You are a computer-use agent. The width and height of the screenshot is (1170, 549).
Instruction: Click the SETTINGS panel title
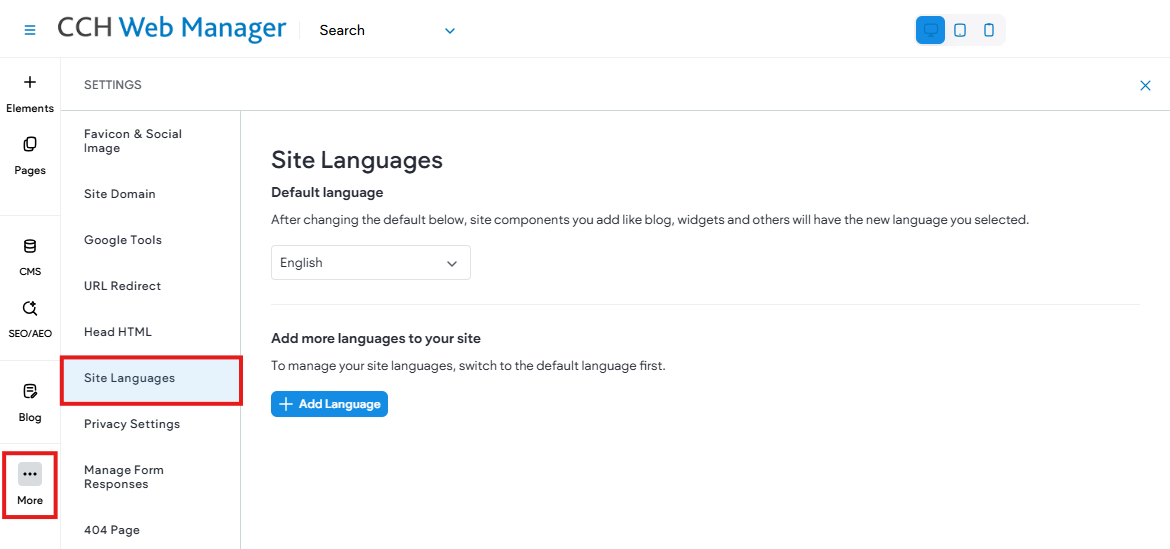[x=113, y=85]
